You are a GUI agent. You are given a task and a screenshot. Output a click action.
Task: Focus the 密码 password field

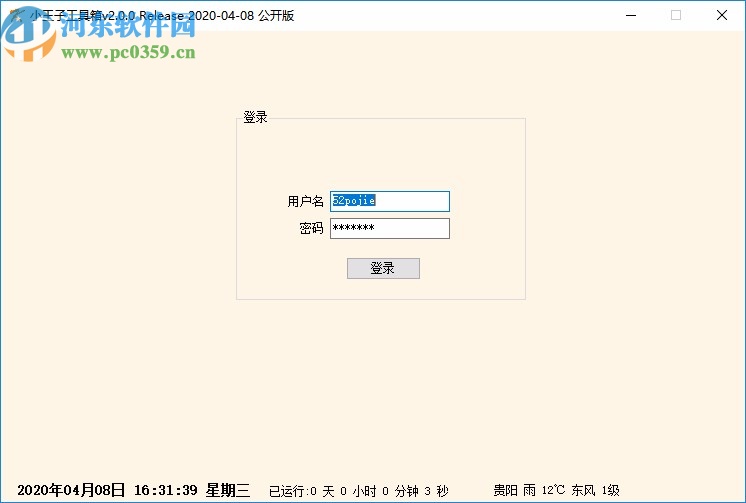coord(390,228)
